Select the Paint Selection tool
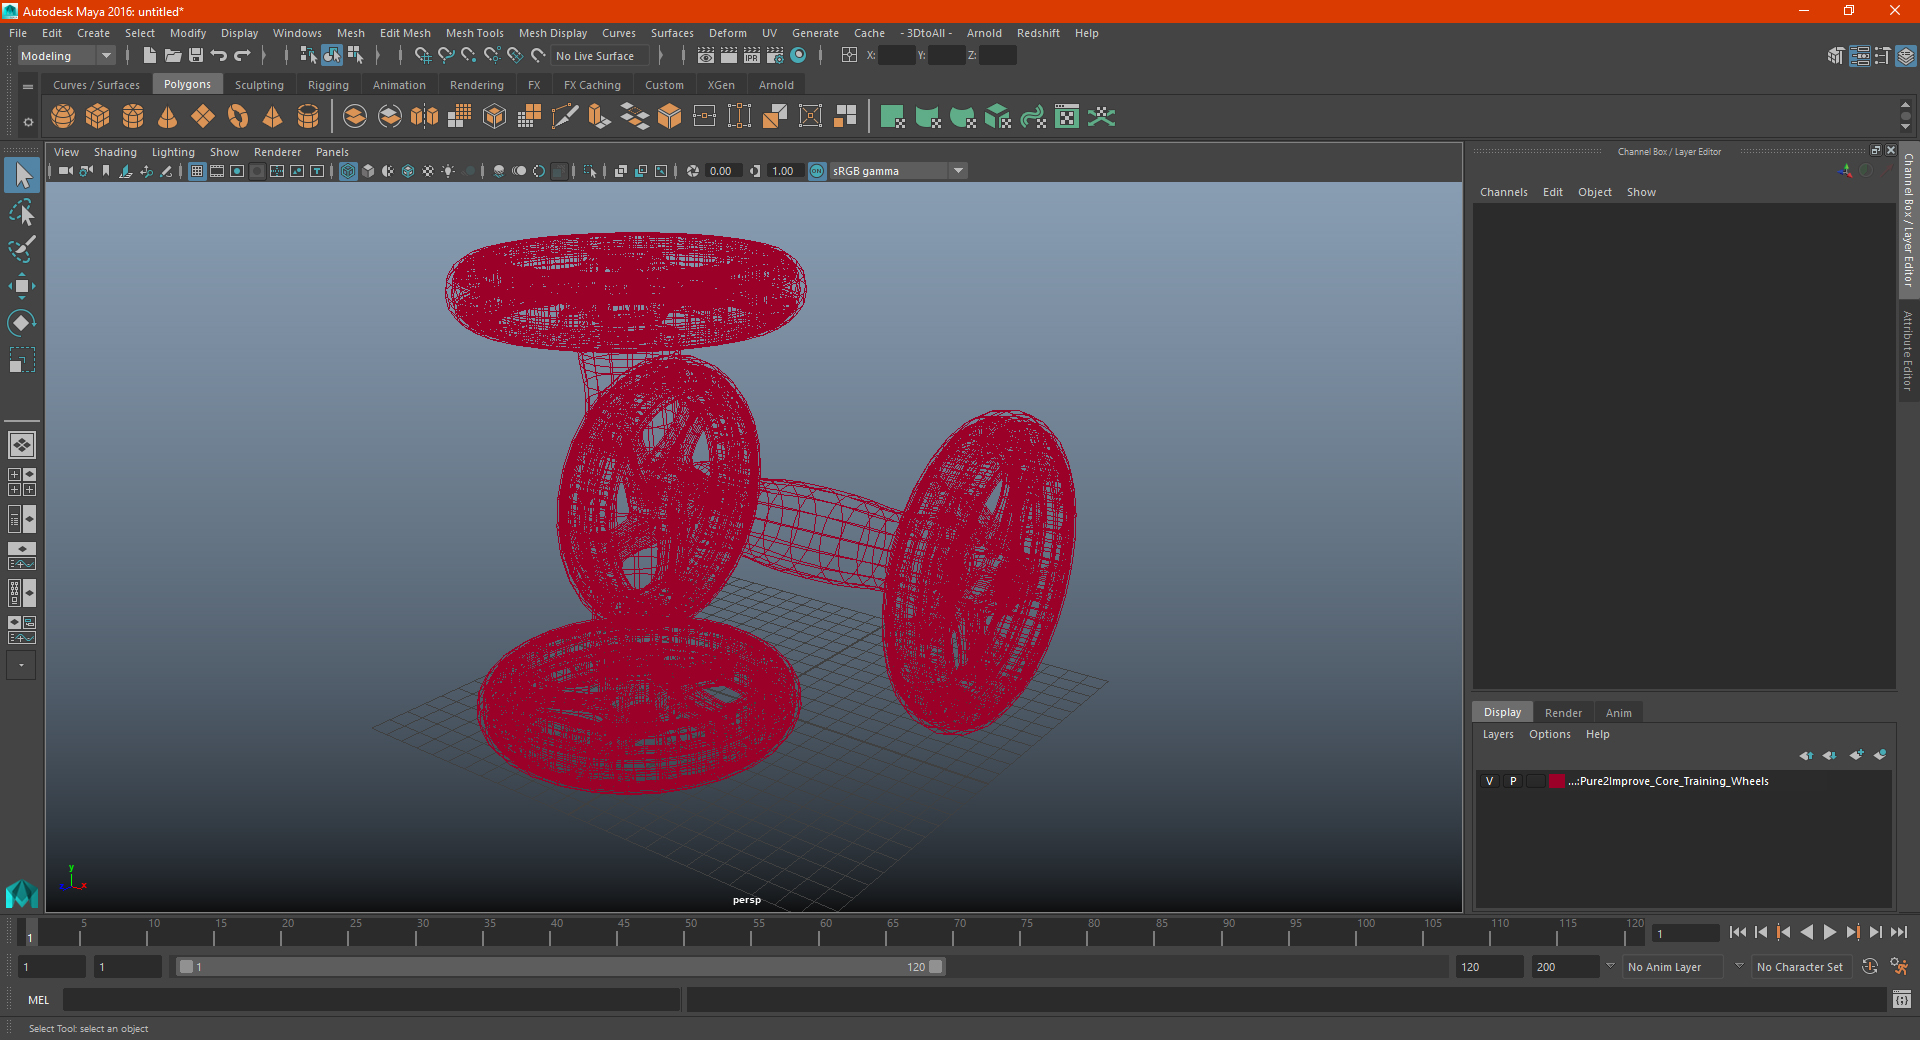1920x1040 pixels. 22,249
